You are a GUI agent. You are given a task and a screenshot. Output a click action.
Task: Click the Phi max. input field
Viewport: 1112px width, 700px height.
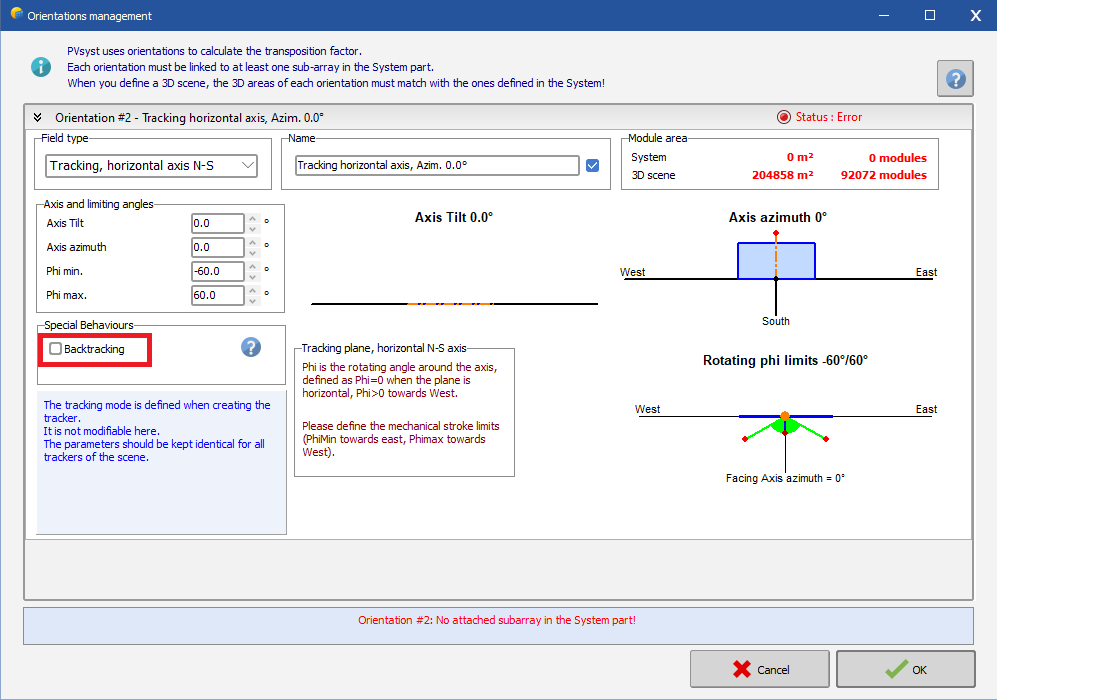click(x=217, y=295)
